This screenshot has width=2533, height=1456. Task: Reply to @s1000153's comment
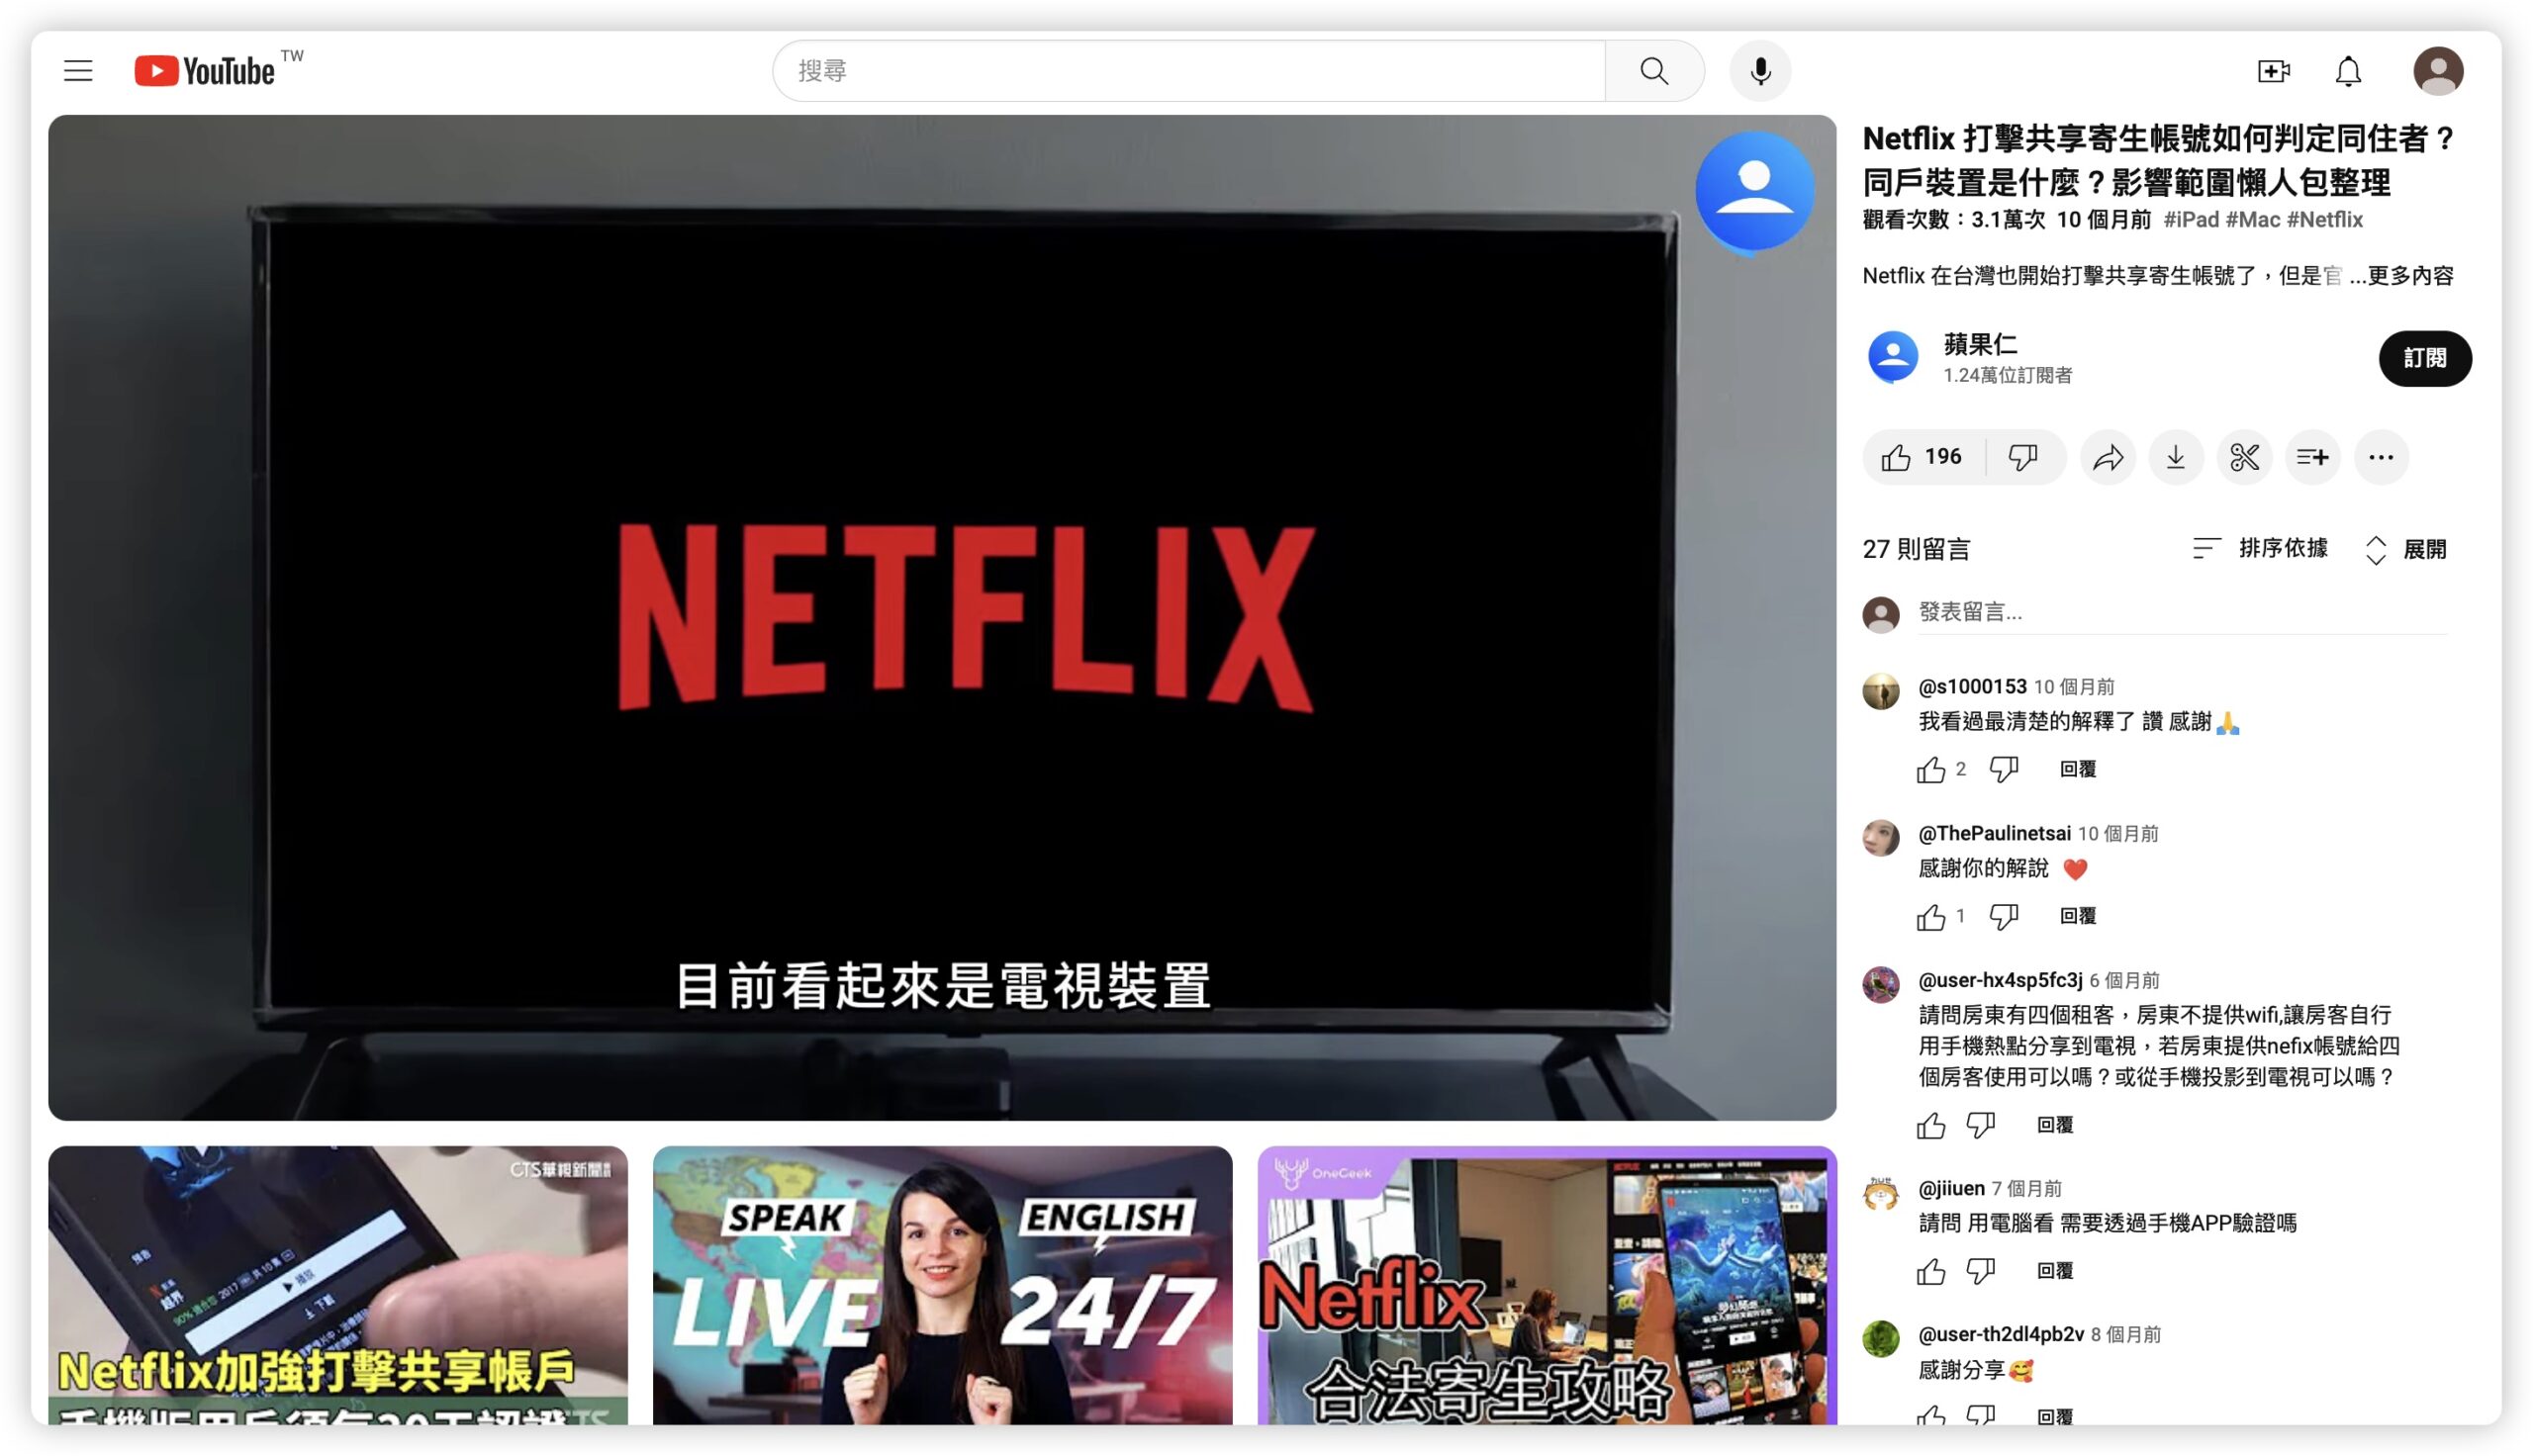pyautogui.click(x=2078, y=769)
